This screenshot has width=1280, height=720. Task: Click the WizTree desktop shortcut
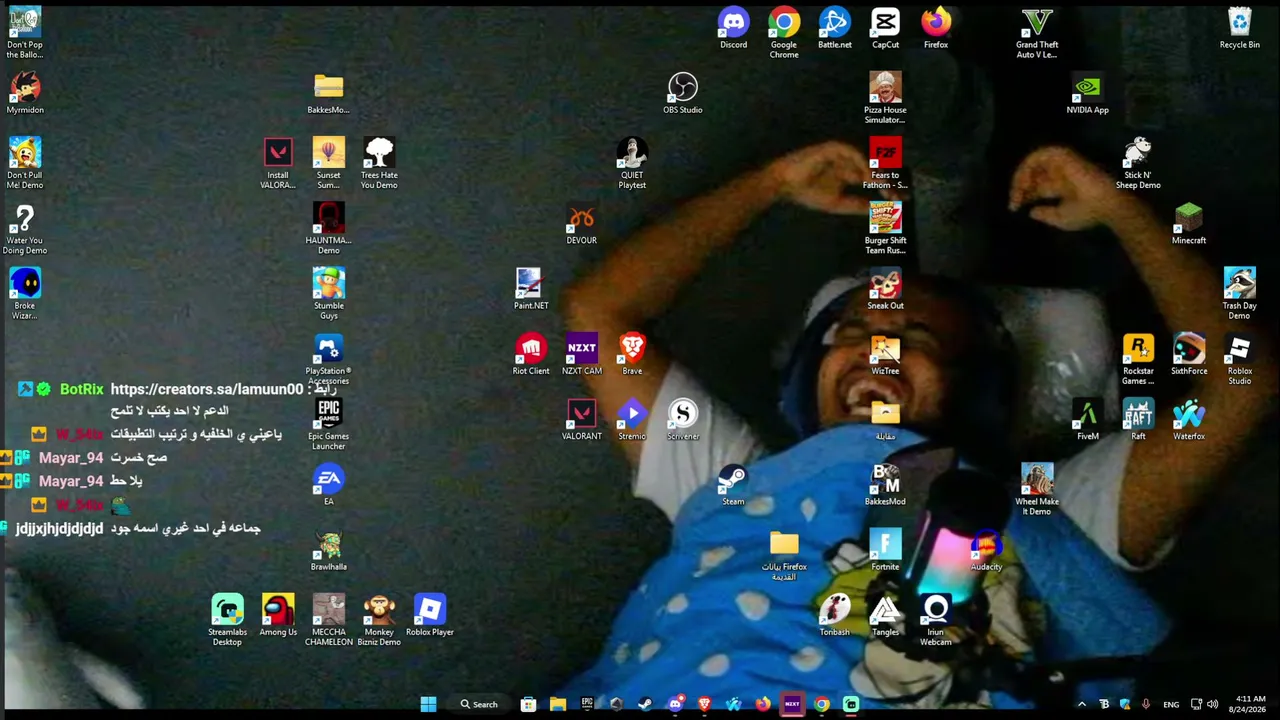[x=885, y=354]
